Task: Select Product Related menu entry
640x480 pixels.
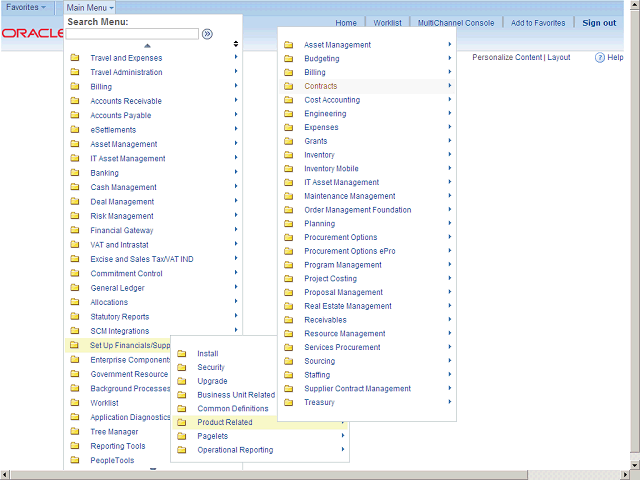Action: 225,423
